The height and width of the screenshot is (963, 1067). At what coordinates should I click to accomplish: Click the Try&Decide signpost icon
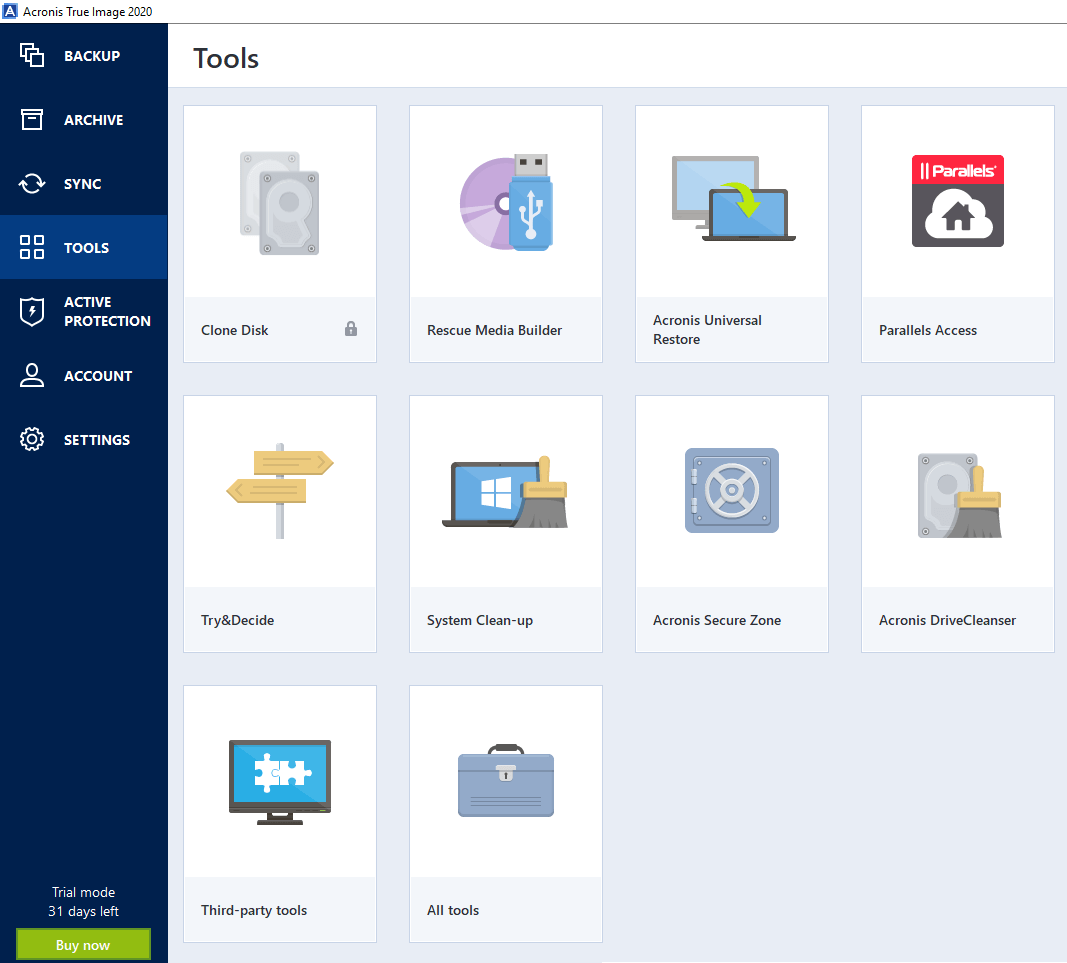tap(280, 491)
